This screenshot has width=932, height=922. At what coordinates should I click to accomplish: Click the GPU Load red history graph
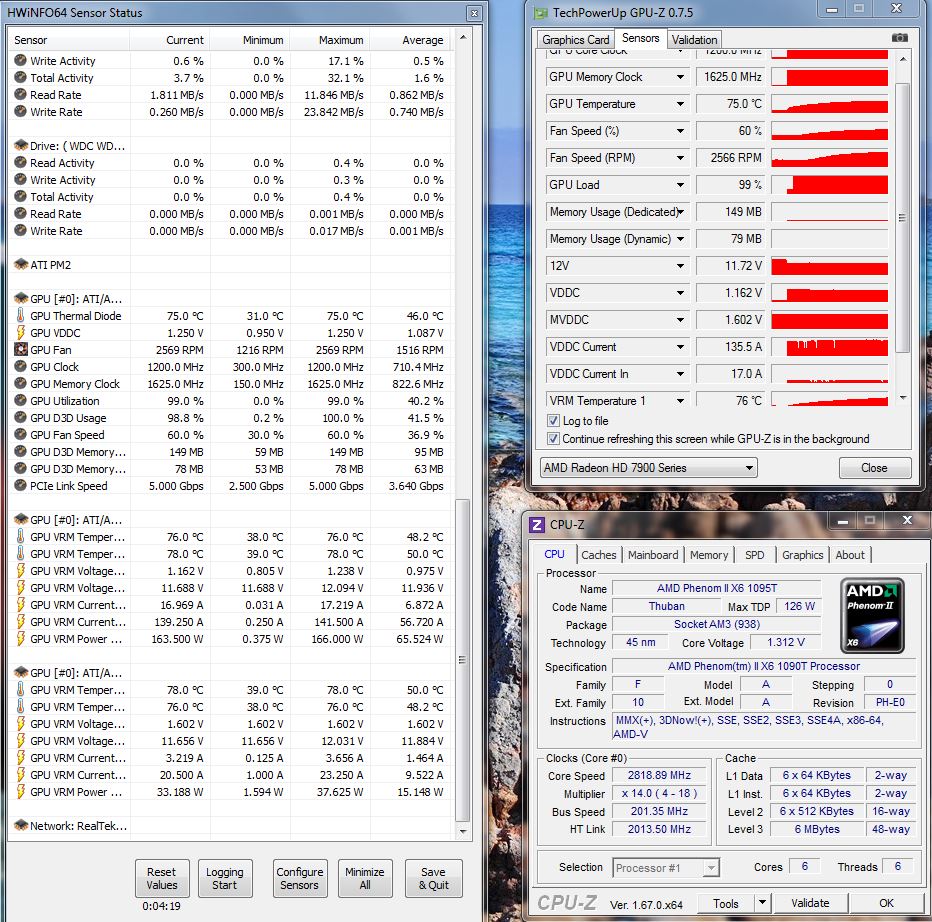click(x=829, y=185)
